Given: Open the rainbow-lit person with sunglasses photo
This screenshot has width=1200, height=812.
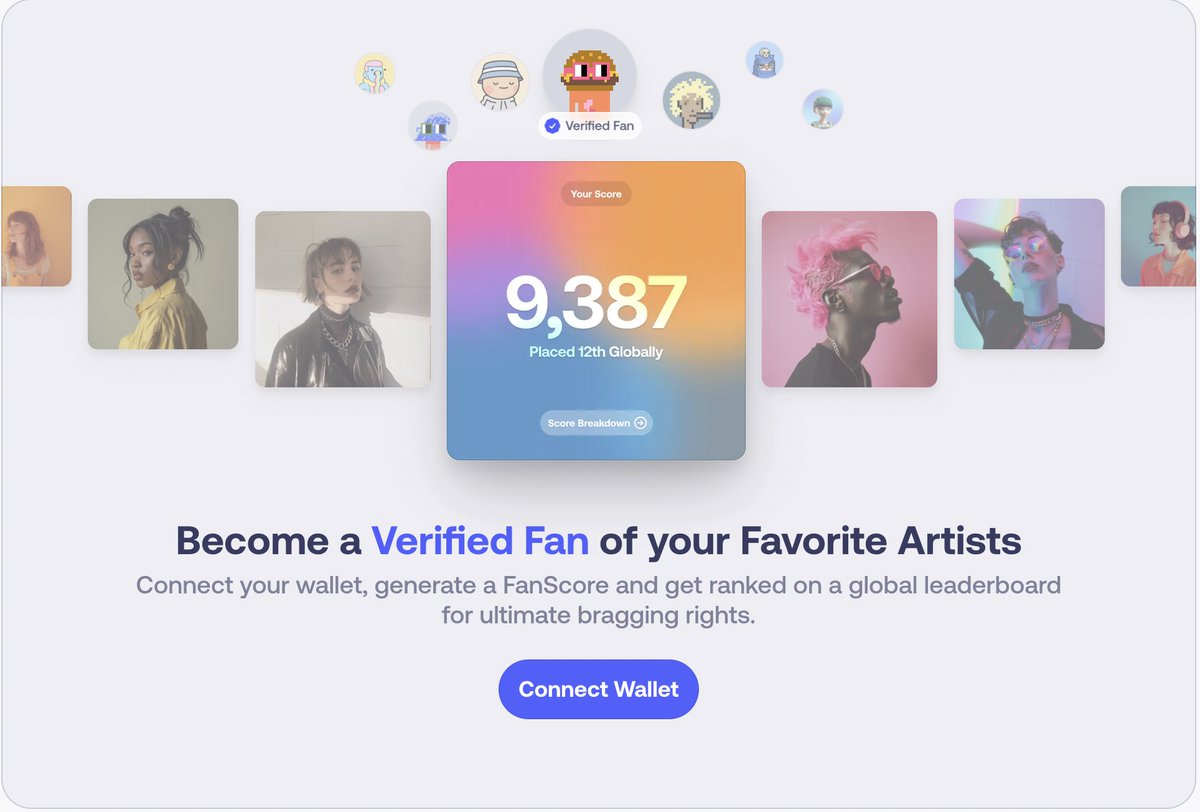Looking at the screenshot, I should 1029,274.
